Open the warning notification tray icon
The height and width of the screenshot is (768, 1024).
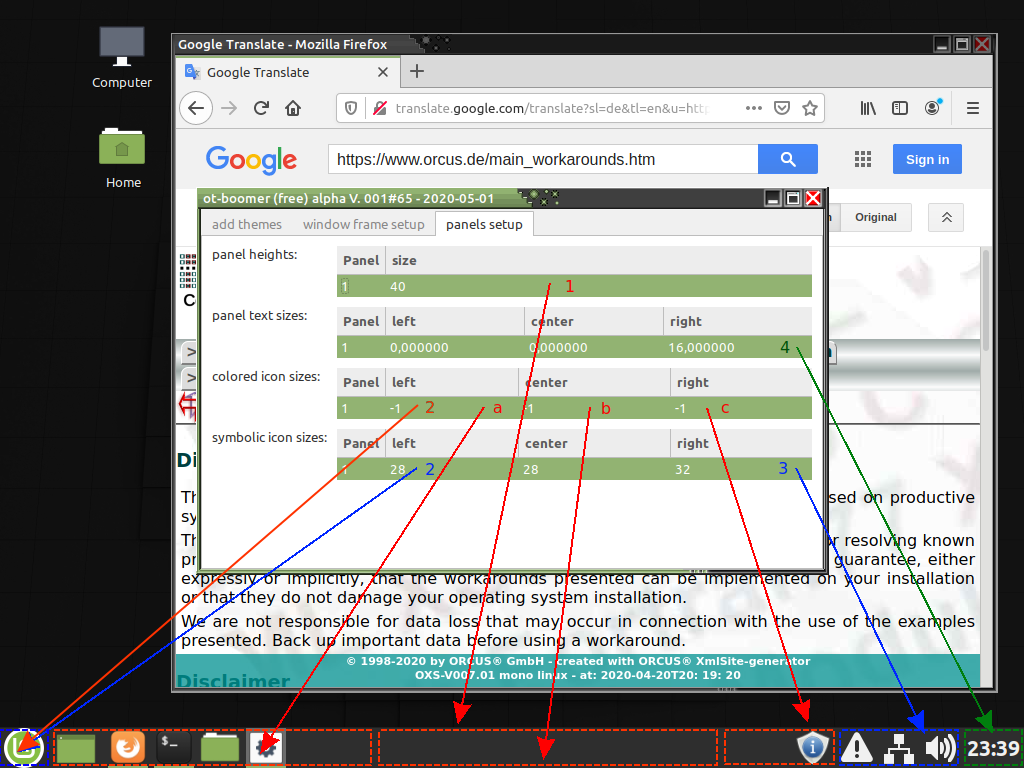point(856,748)
